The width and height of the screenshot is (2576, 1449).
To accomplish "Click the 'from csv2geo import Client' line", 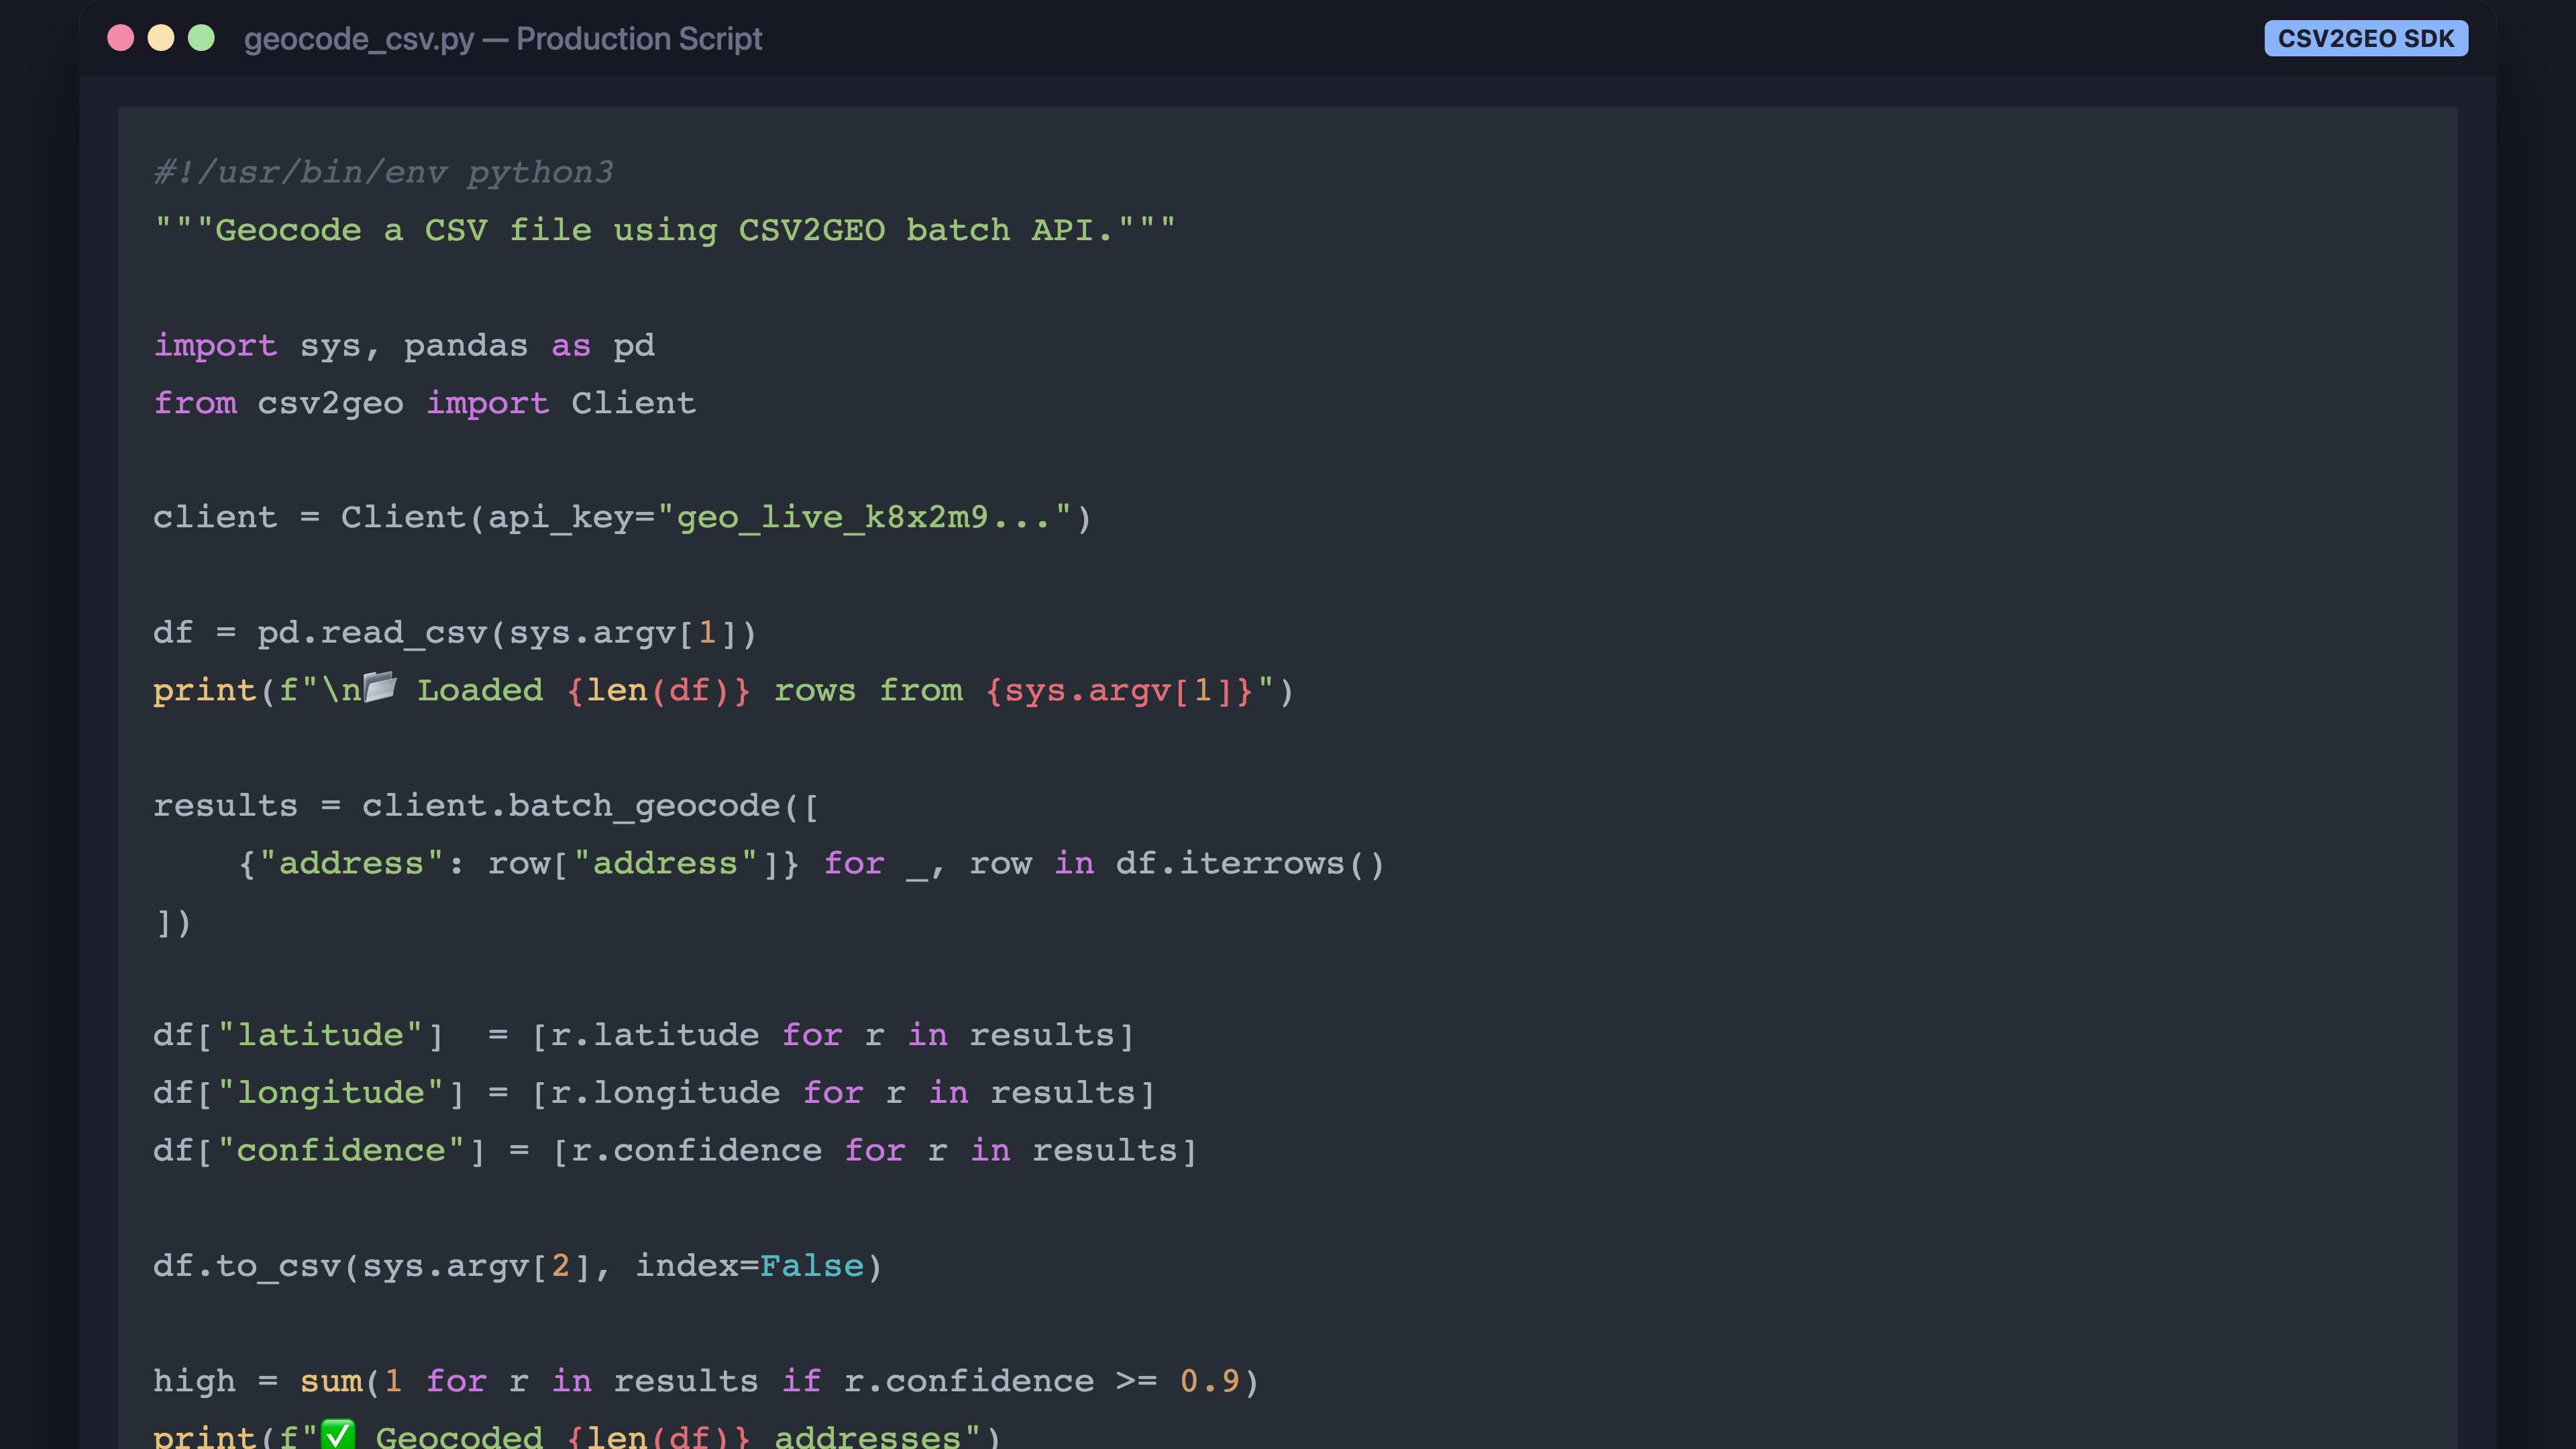I will tap(425, 403).
